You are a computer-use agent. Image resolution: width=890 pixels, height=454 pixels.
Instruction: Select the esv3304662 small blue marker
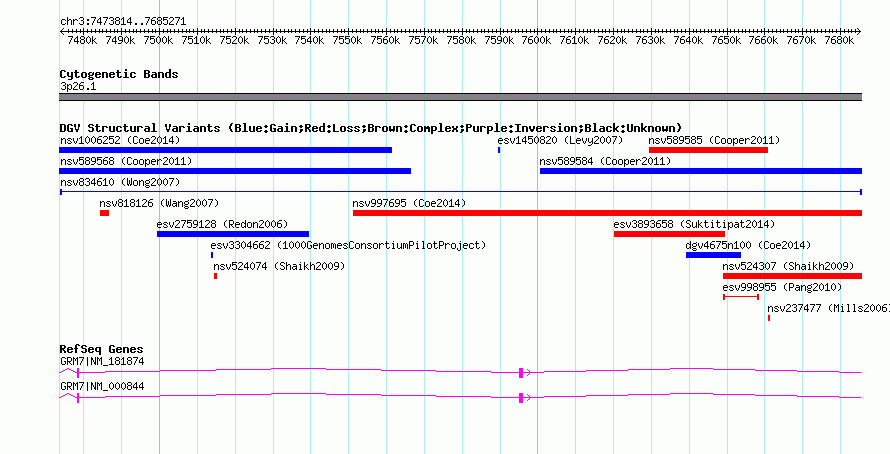(x=212, y=255)
